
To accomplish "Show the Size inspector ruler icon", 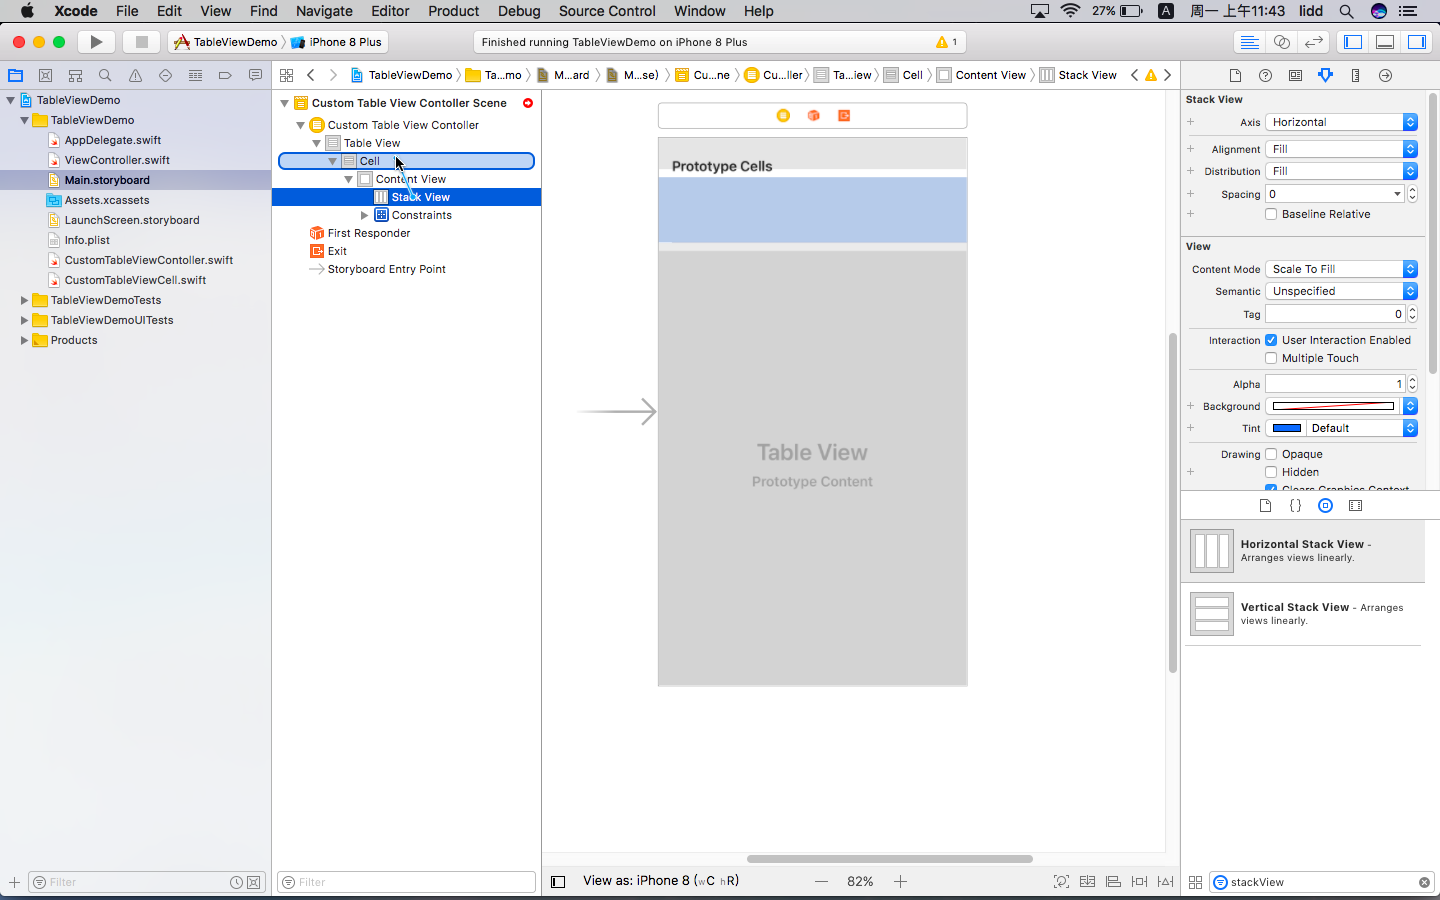I will coord(1355,75).
